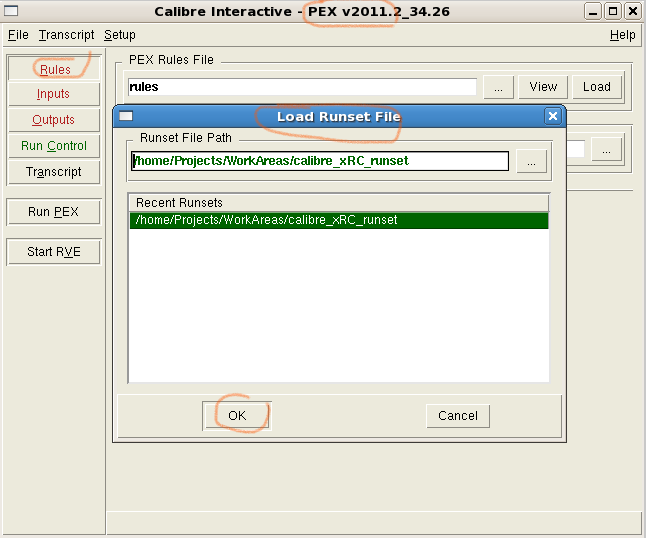Select the calibre_xRC_runset entry in Recent Runsets

339,220
